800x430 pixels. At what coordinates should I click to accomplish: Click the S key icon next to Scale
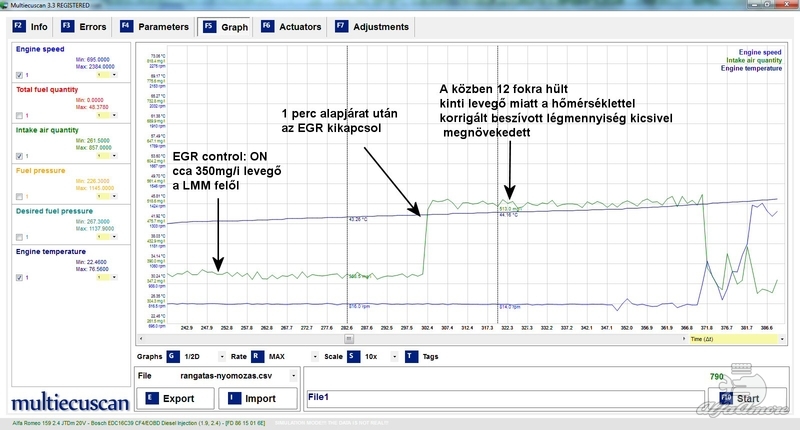(351, 356)
